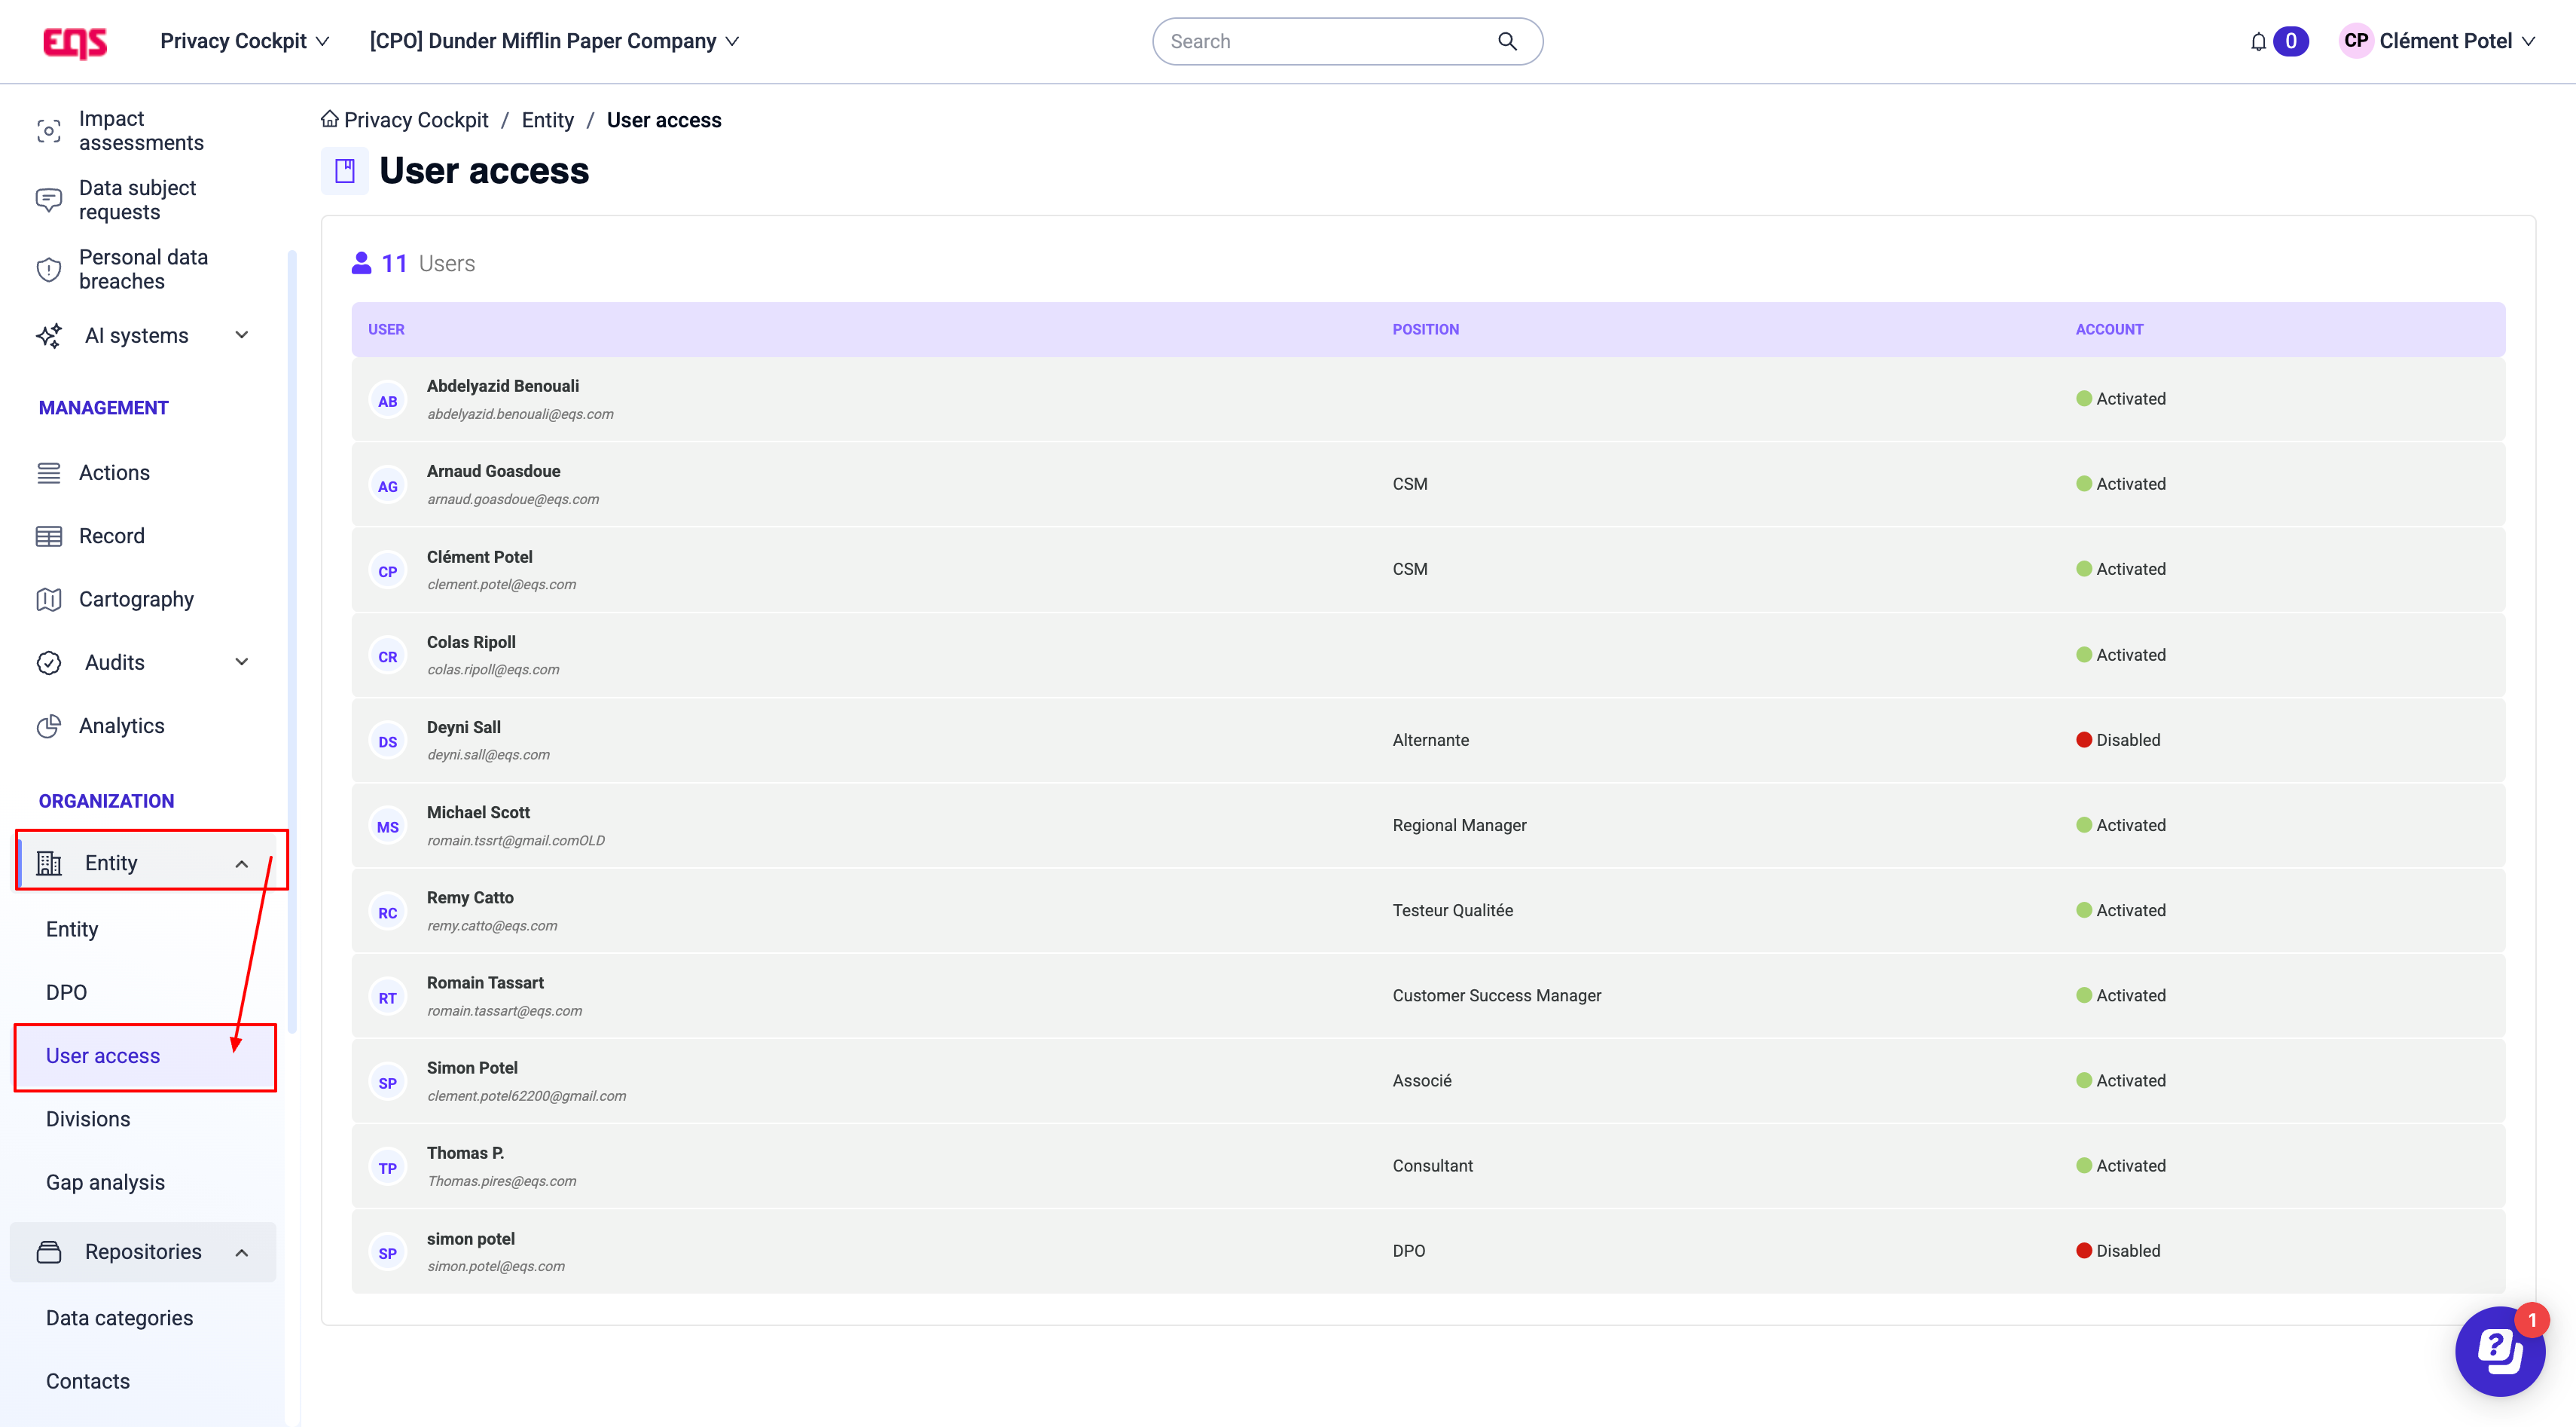
Task: Open the Divisions menu item
Action: [88, 1119]
